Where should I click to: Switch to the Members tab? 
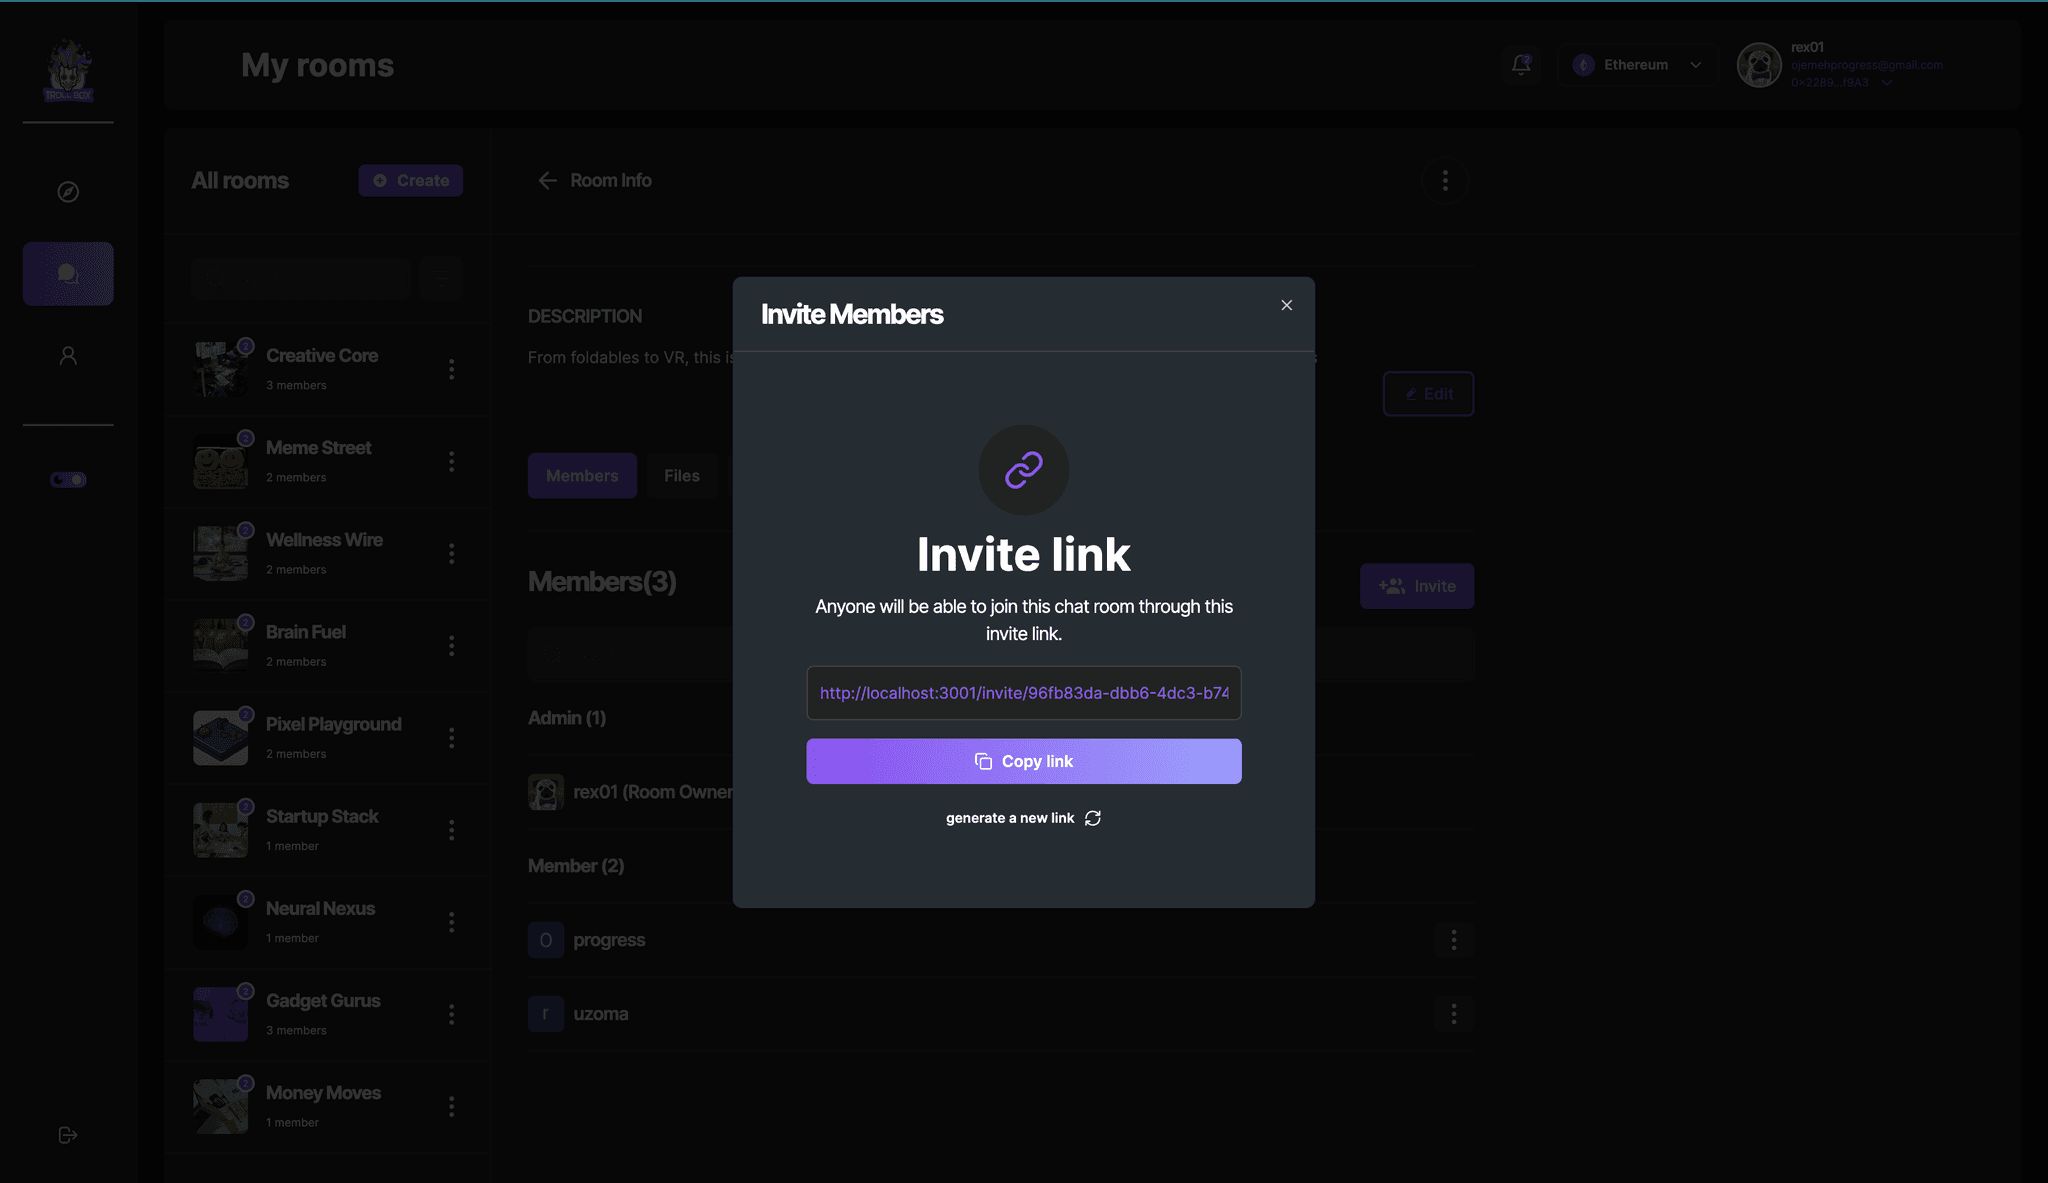click(x=582, y=476)
